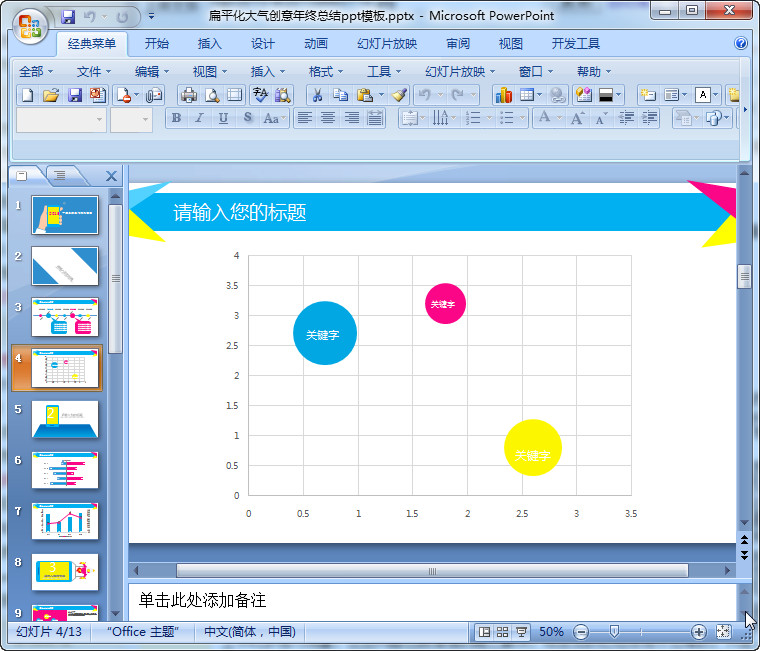The image size is (760, 651).
Task: Switch to the 开始 ribbon tab
Action: point(157,44)
